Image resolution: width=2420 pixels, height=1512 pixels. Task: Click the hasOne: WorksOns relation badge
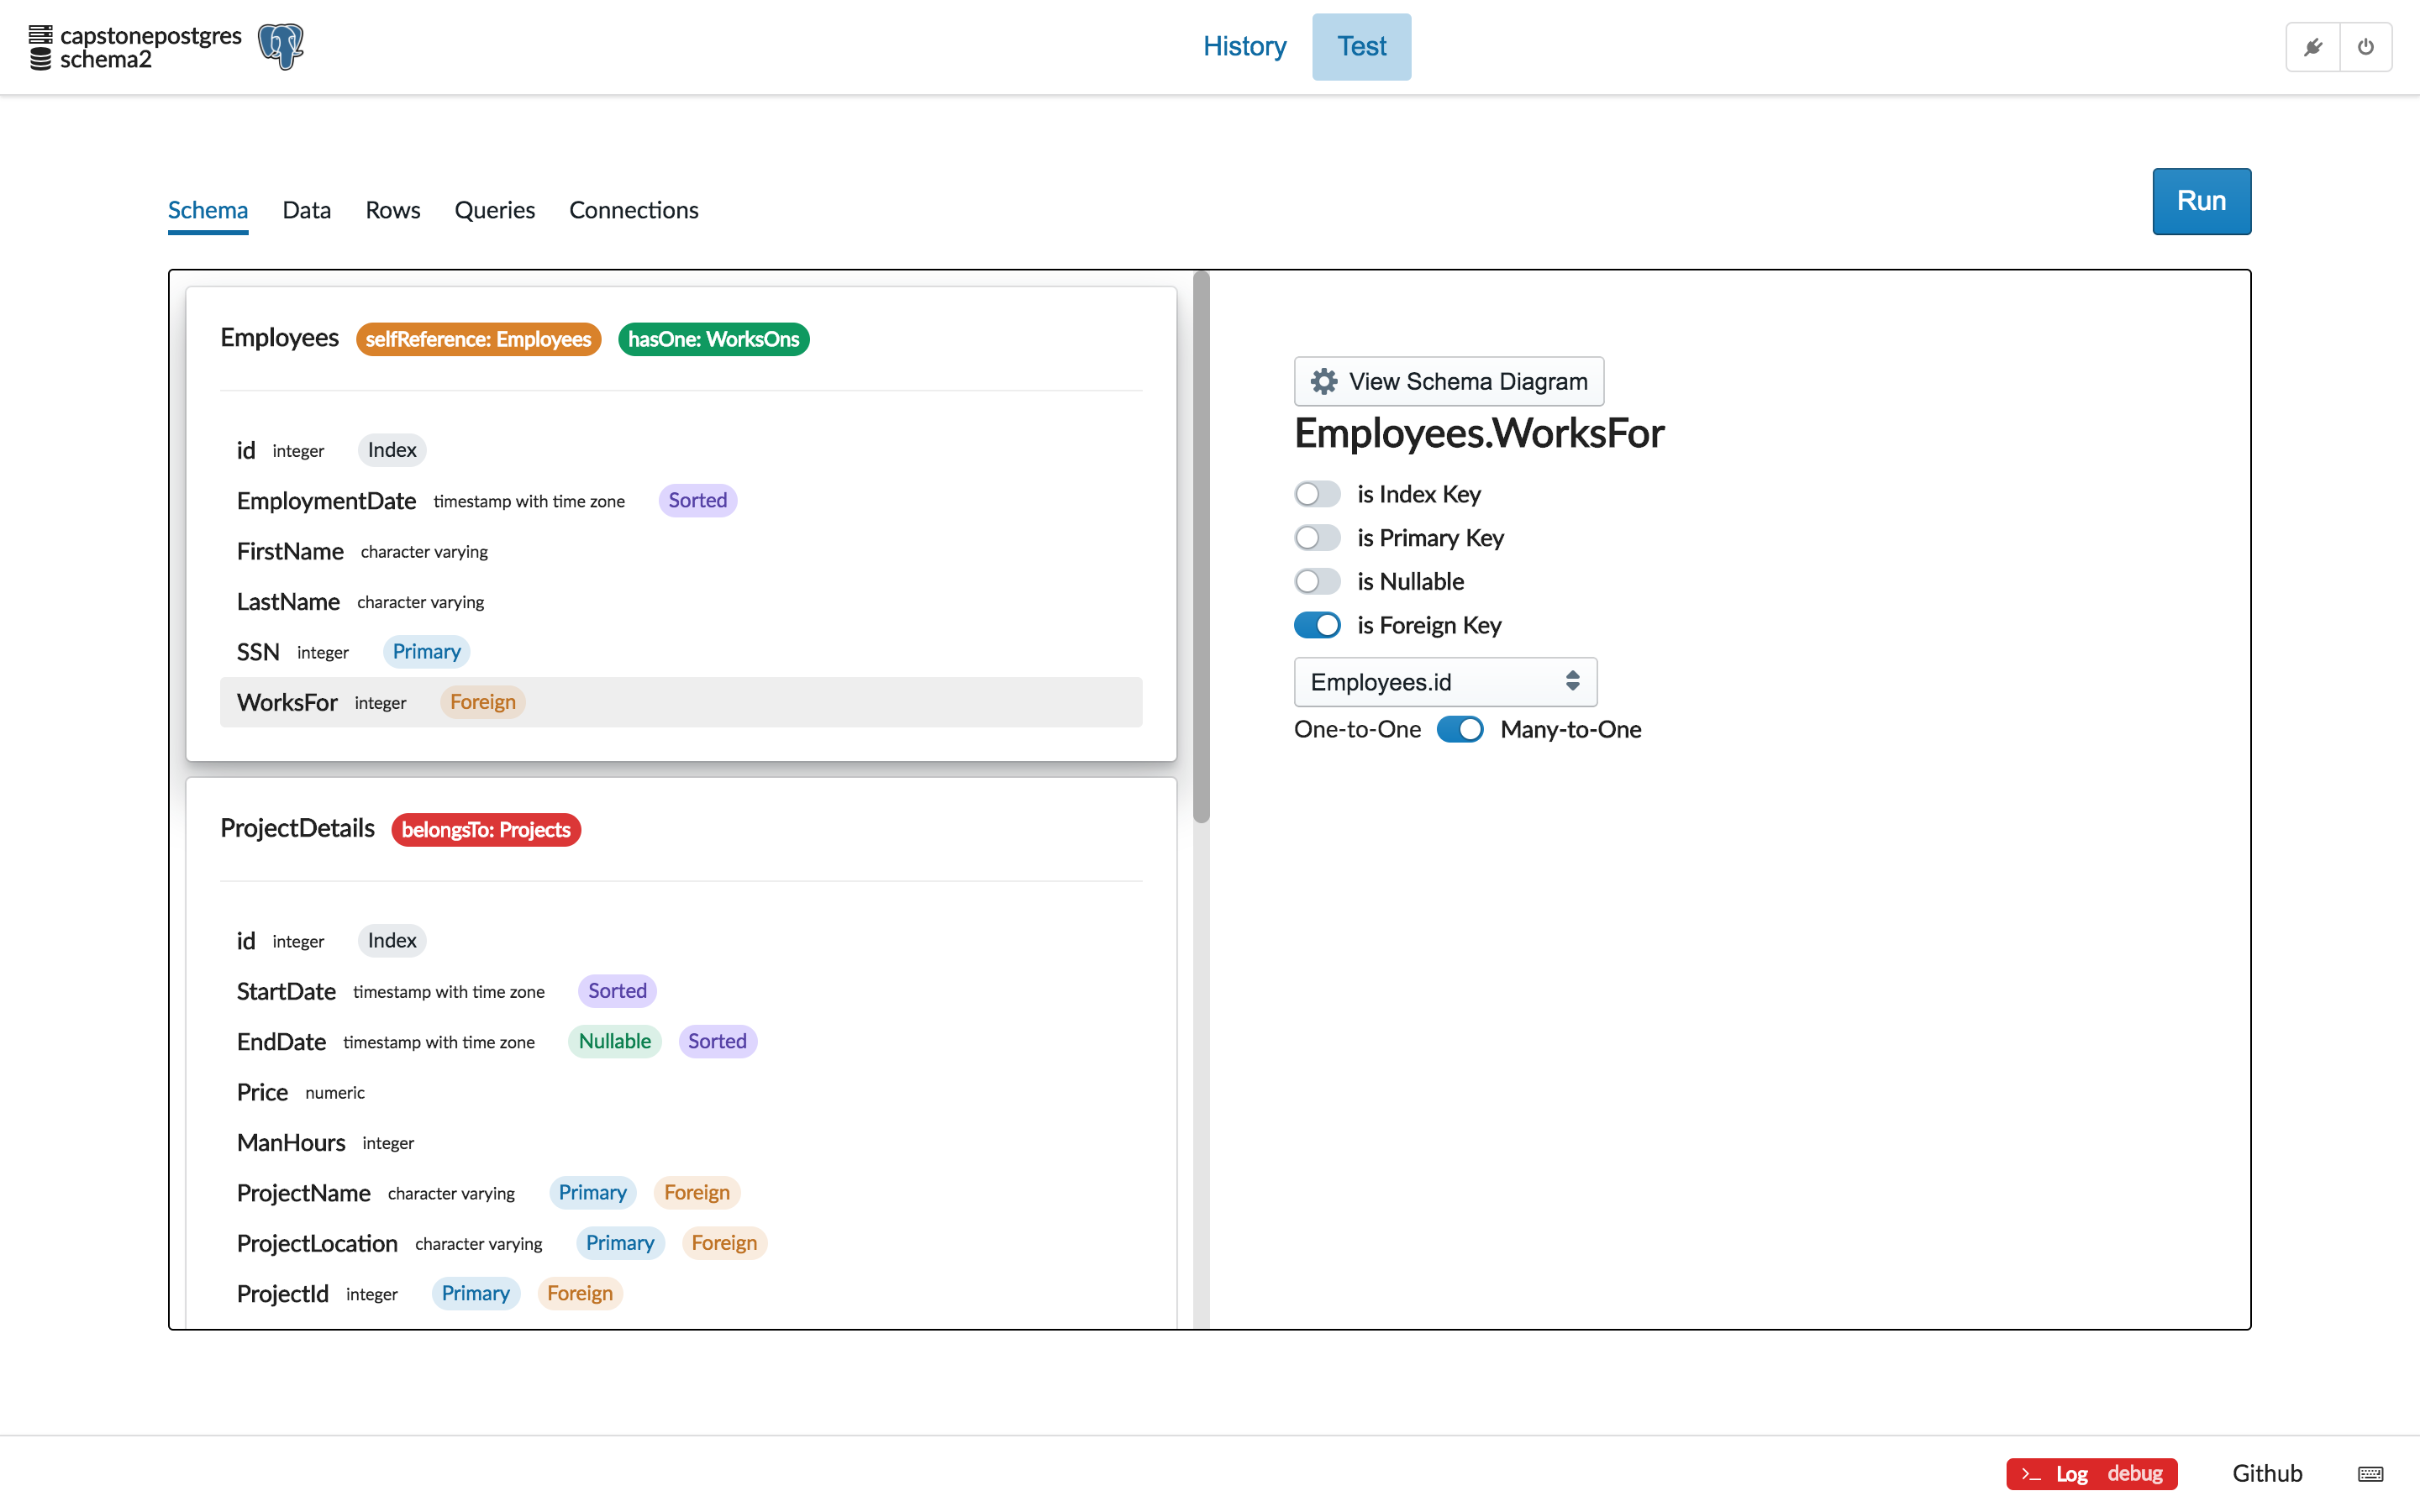coord(713,339)
